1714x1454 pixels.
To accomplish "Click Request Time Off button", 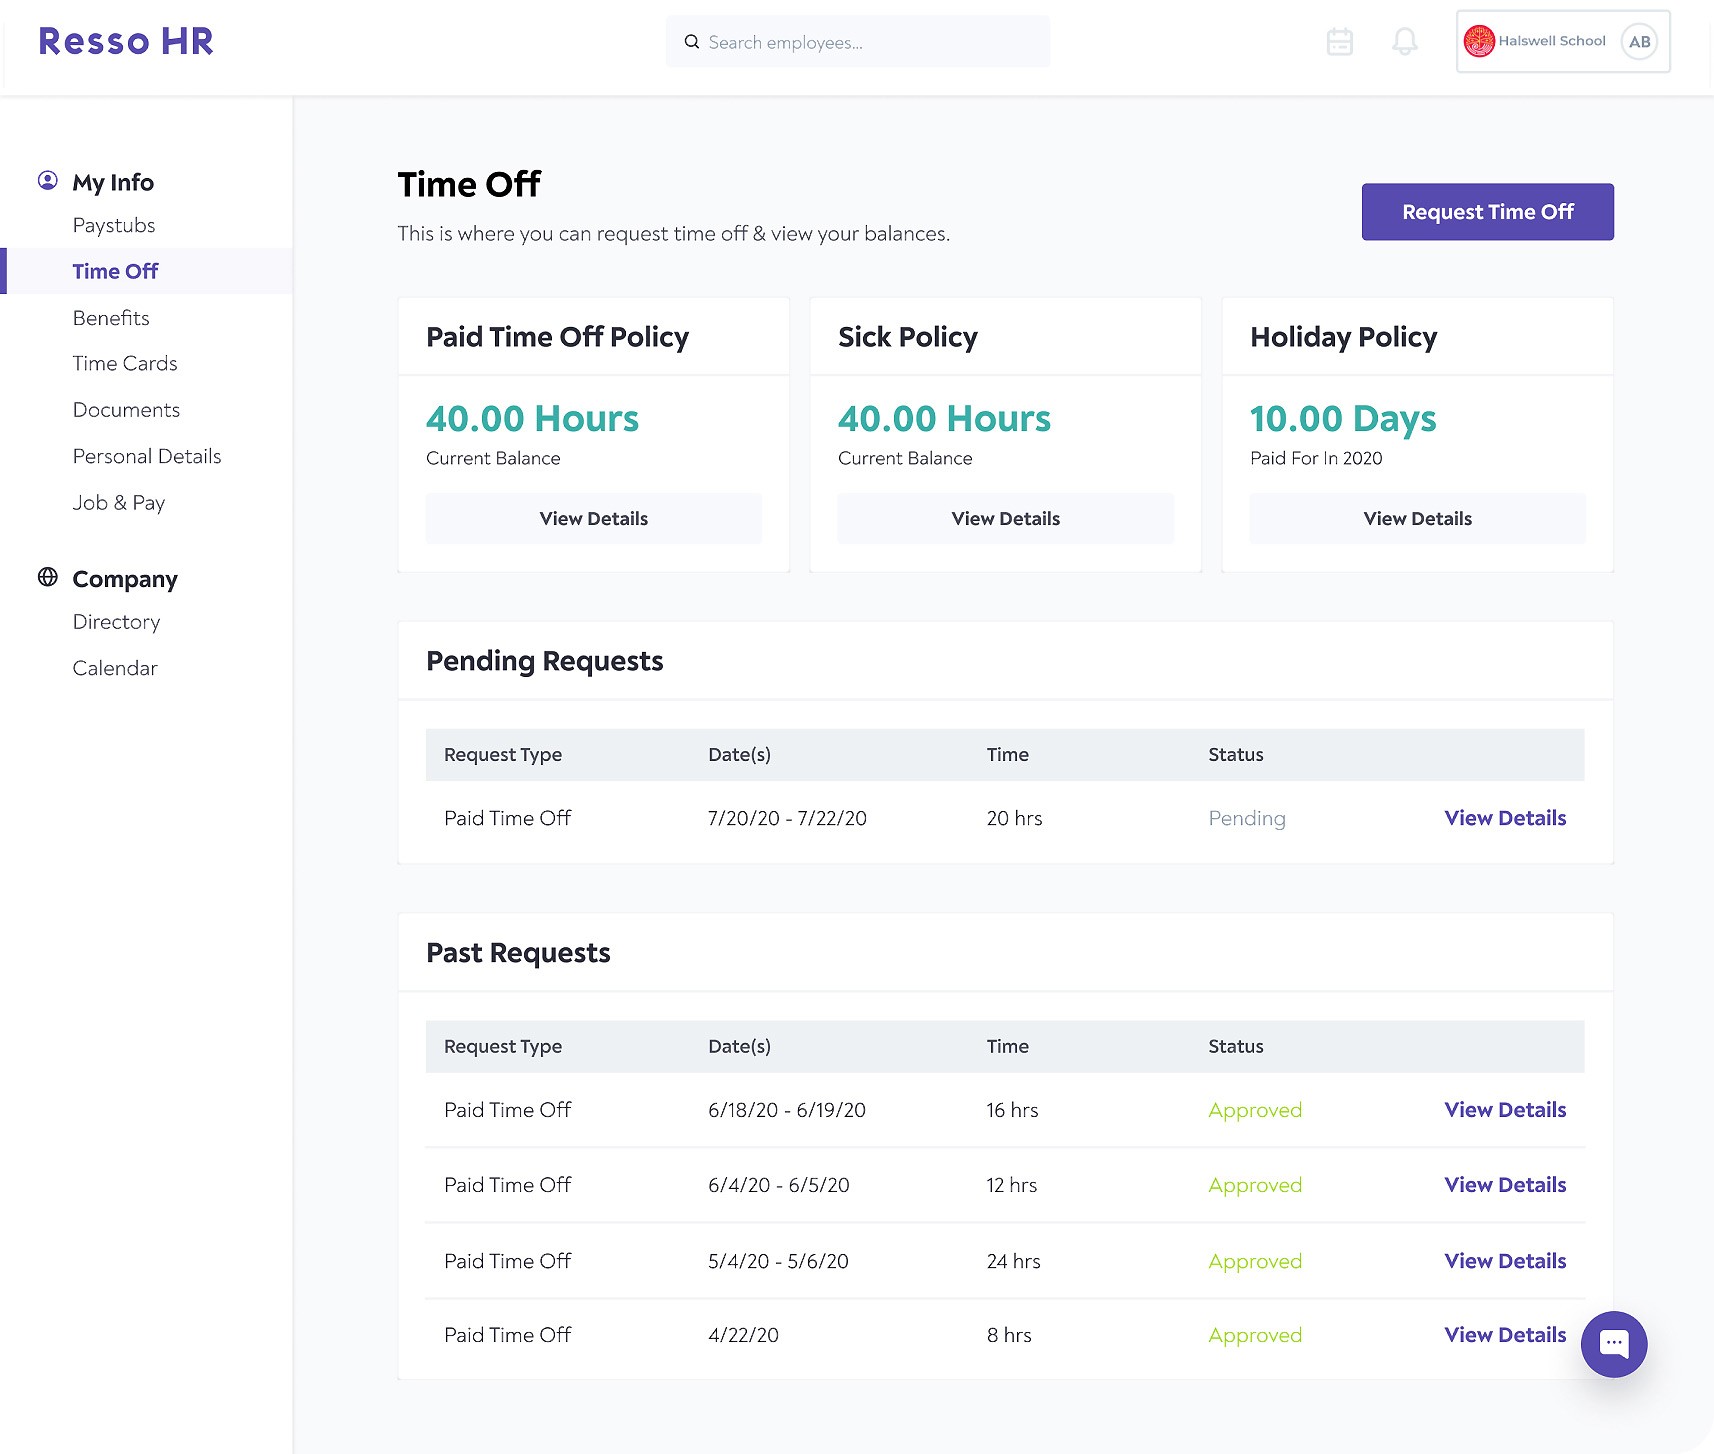I will click(1487, 212).
